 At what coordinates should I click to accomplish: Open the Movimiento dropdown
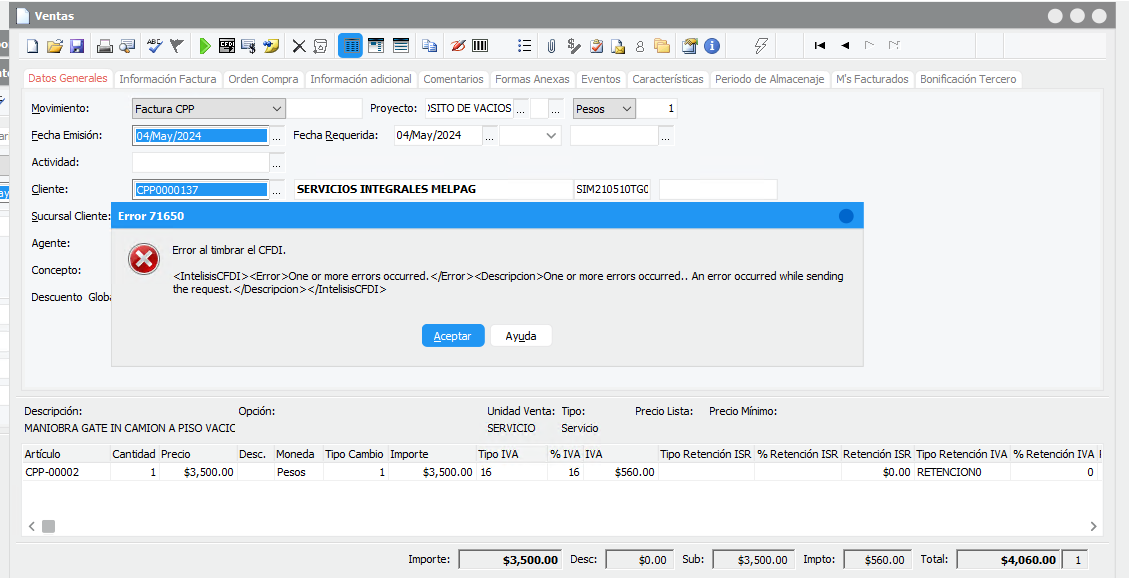click(x=276, y=109)
